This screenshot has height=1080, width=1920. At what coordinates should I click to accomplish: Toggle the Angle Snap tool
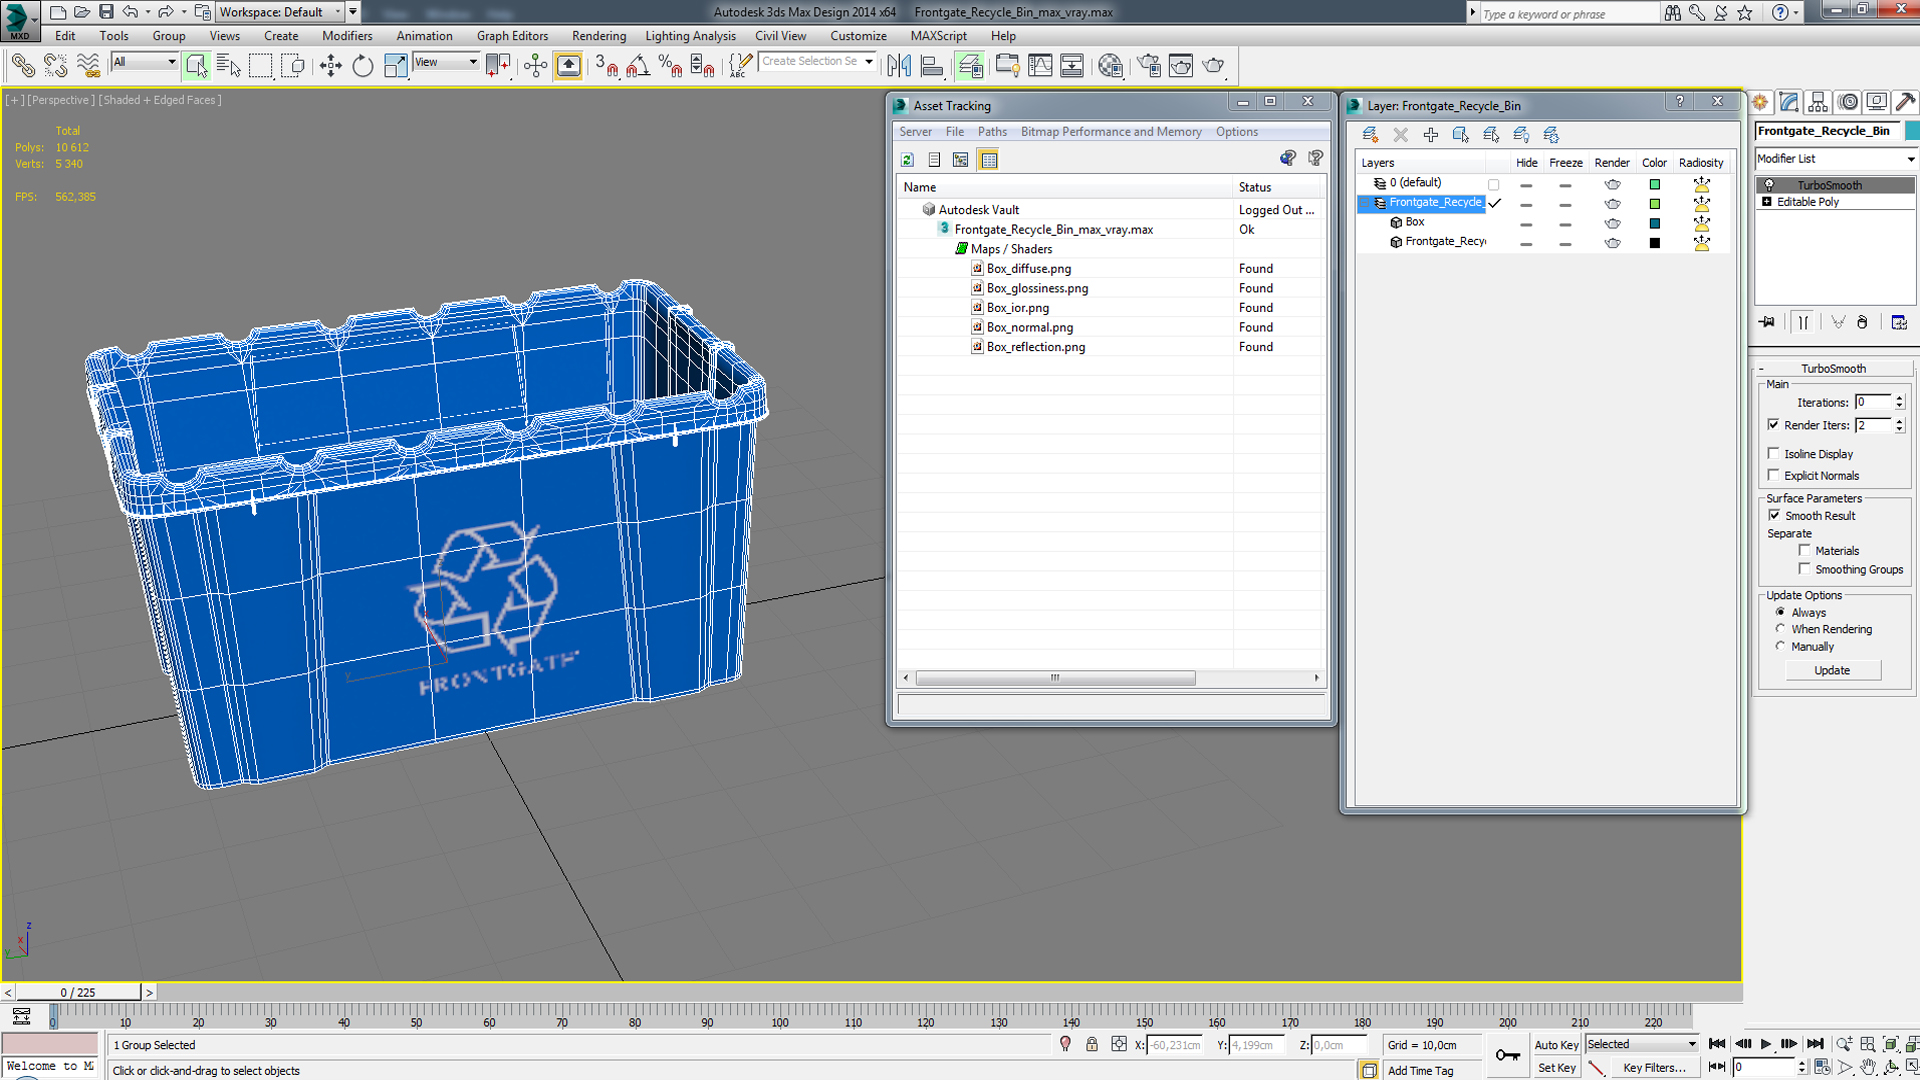(638, 66)
